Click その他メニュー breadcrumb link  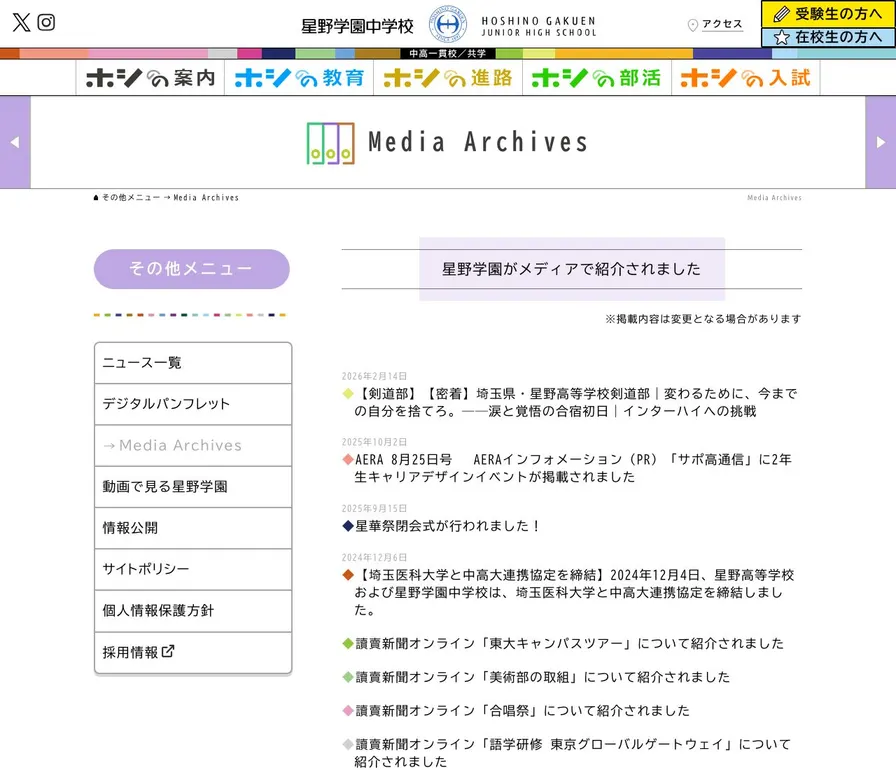[x=131, y=198]
